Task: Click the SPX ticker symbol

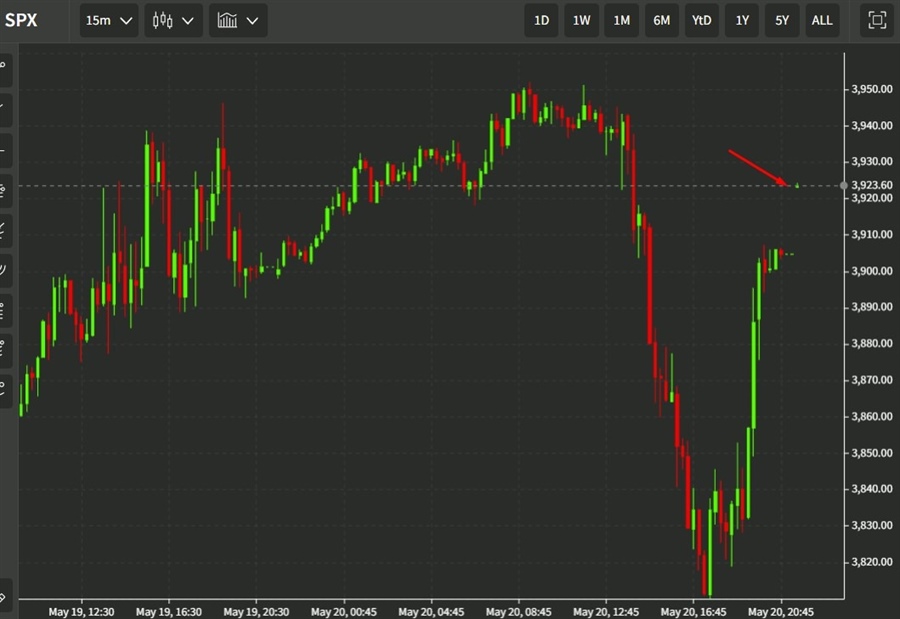Action: click(21, 21)
